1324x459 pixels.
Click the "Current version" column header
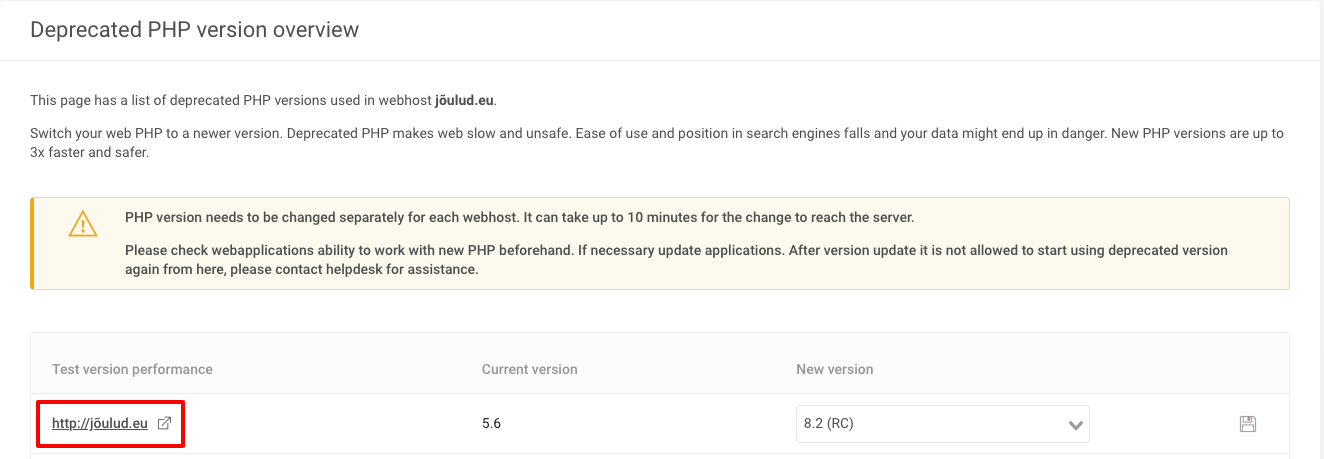click(529, 369)
